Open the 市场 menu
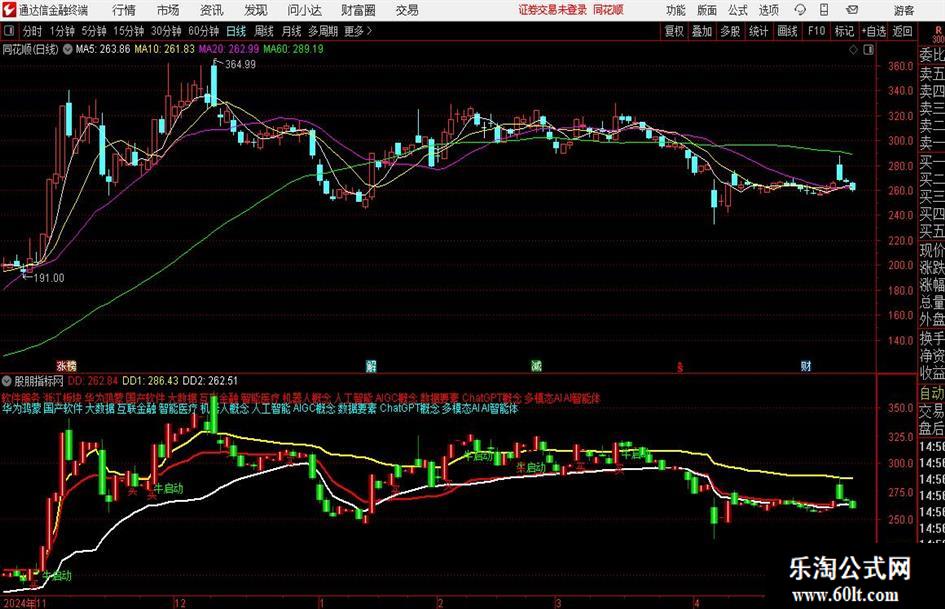This screenshot has height=609, width=945. (168, 10)
